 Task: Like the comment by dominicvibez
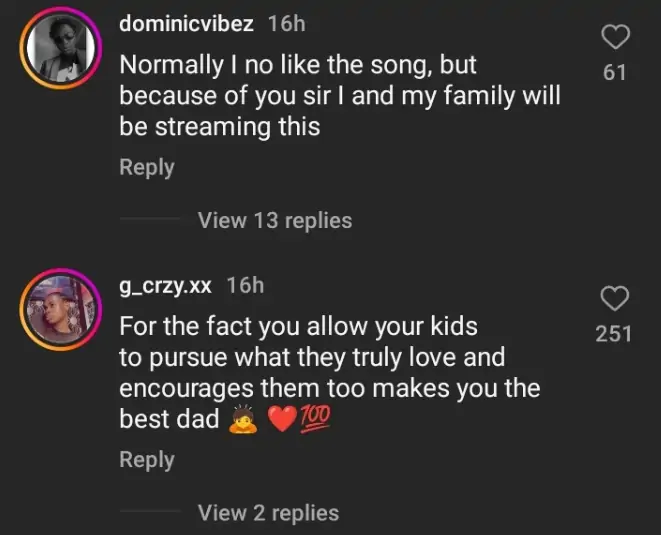(x=616, y=38)
